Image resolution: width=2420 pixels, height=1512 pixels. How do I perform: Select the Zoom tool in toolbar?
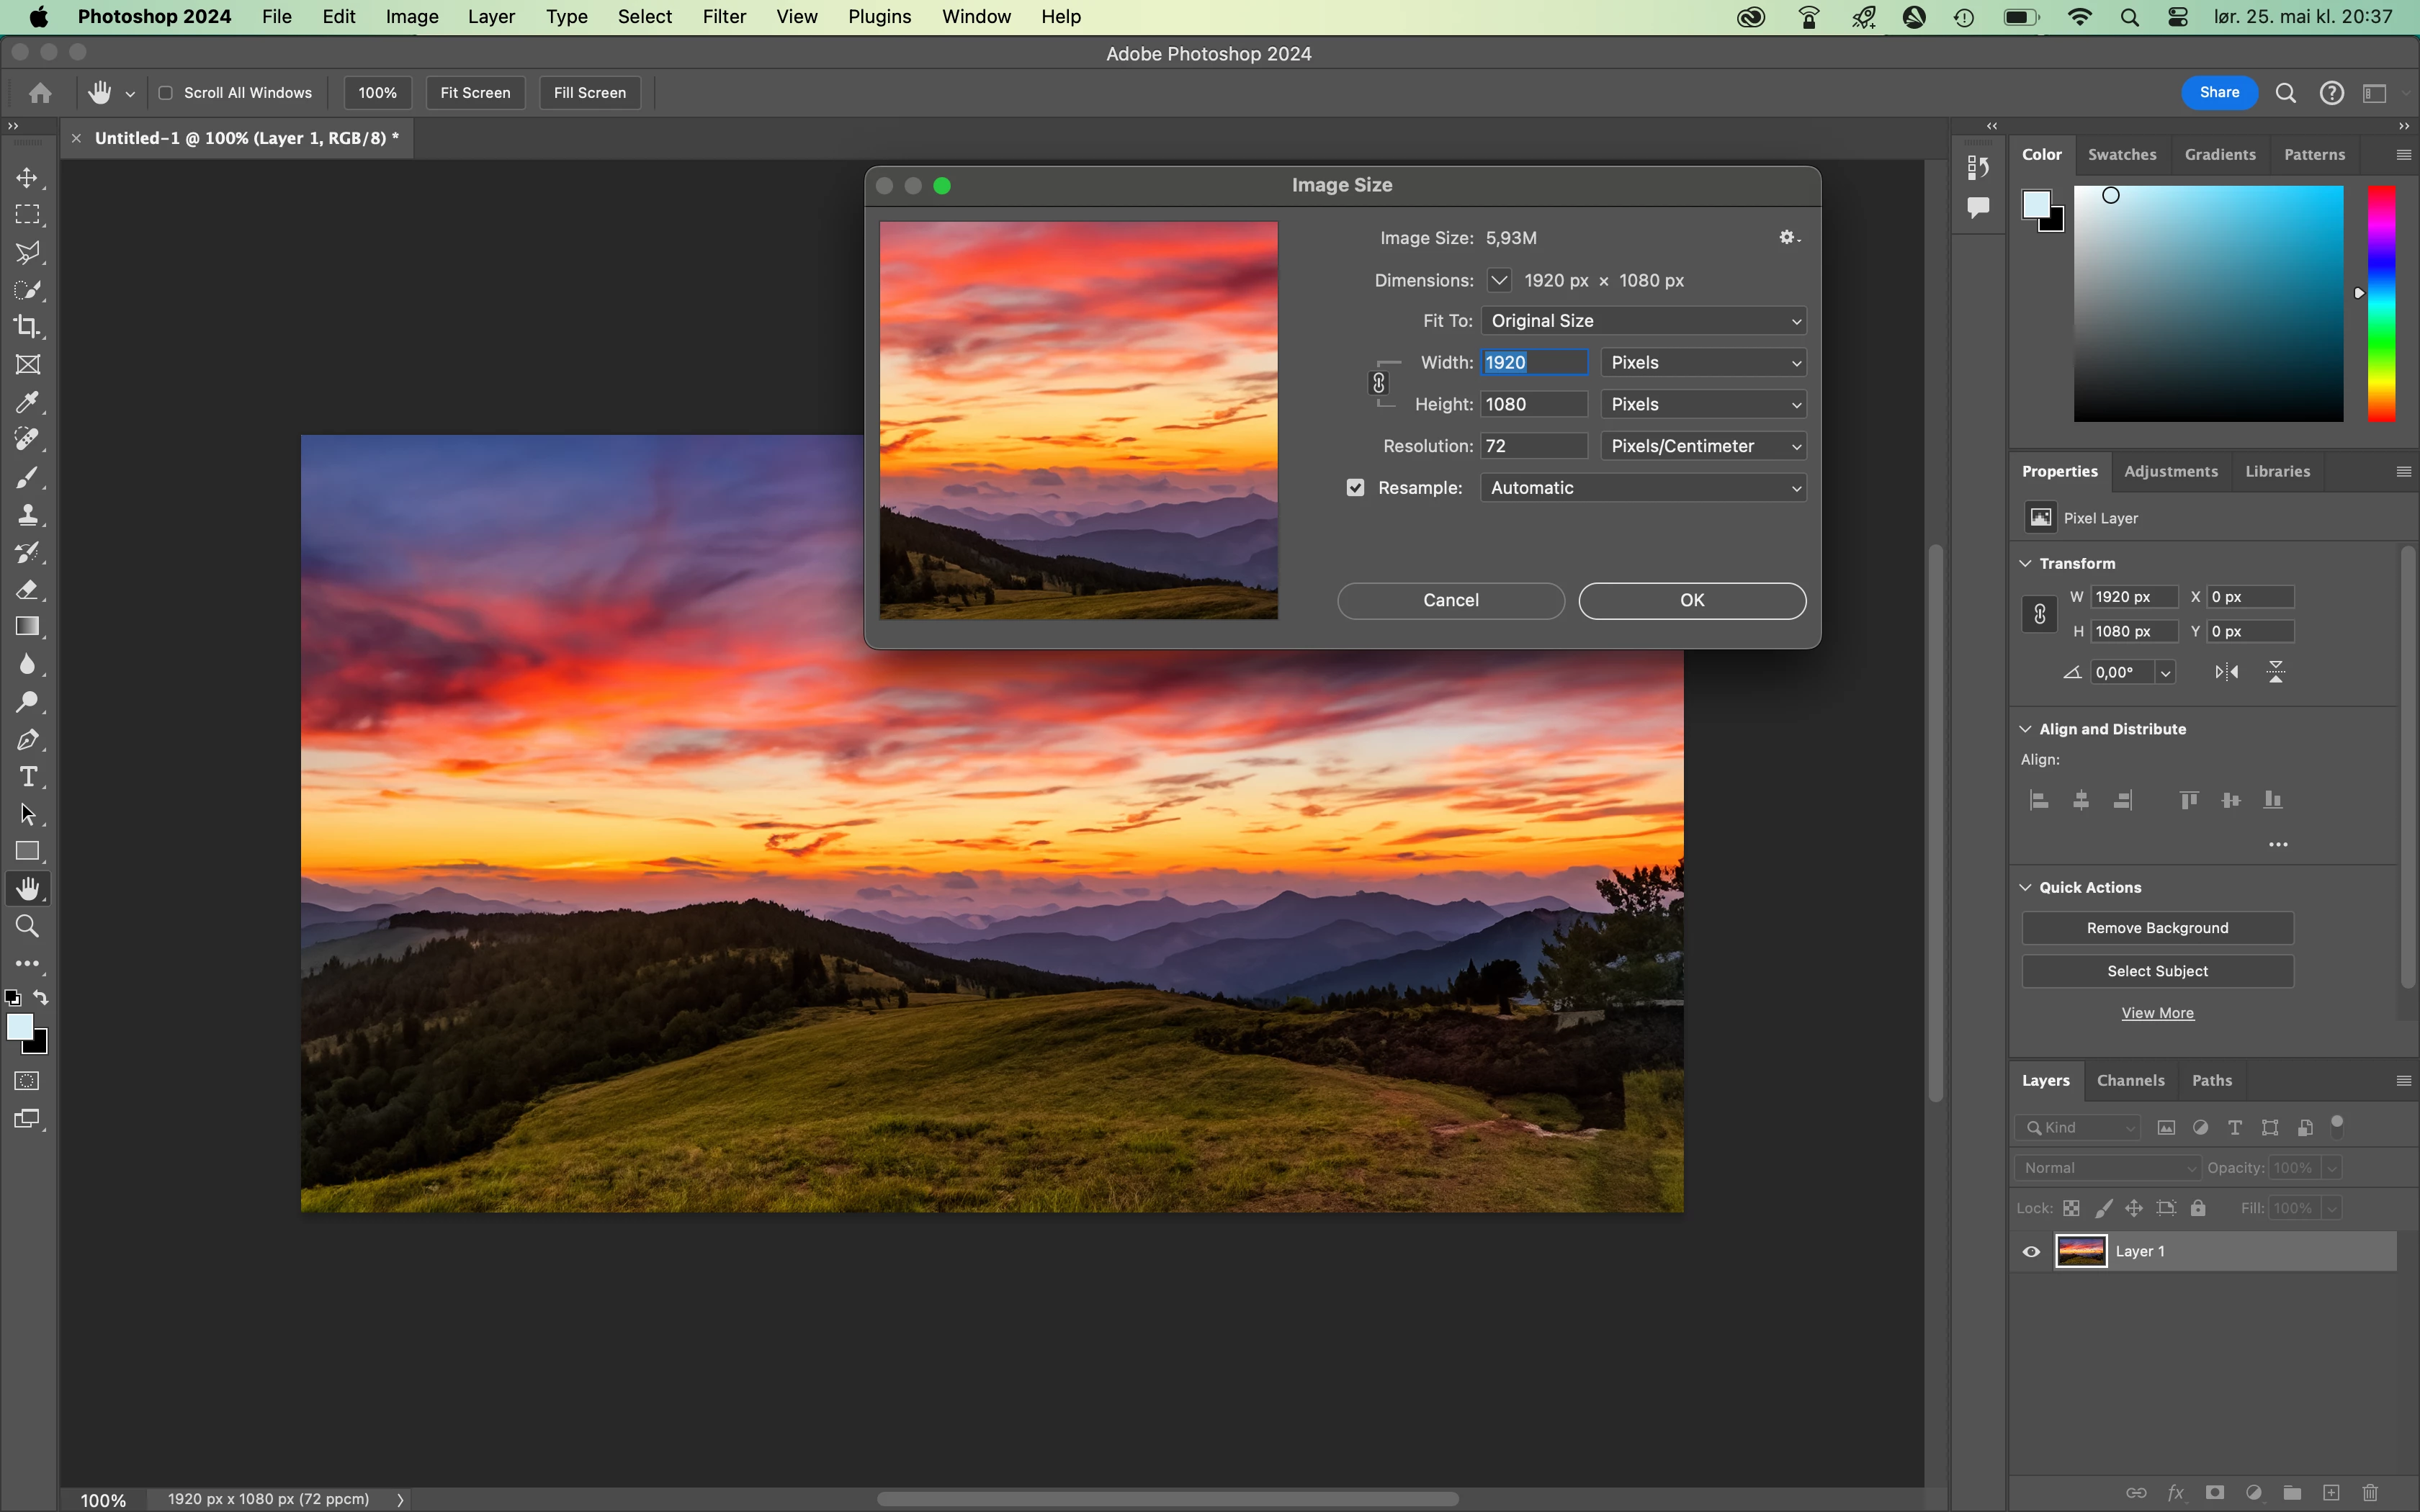(x=27, y=927)
